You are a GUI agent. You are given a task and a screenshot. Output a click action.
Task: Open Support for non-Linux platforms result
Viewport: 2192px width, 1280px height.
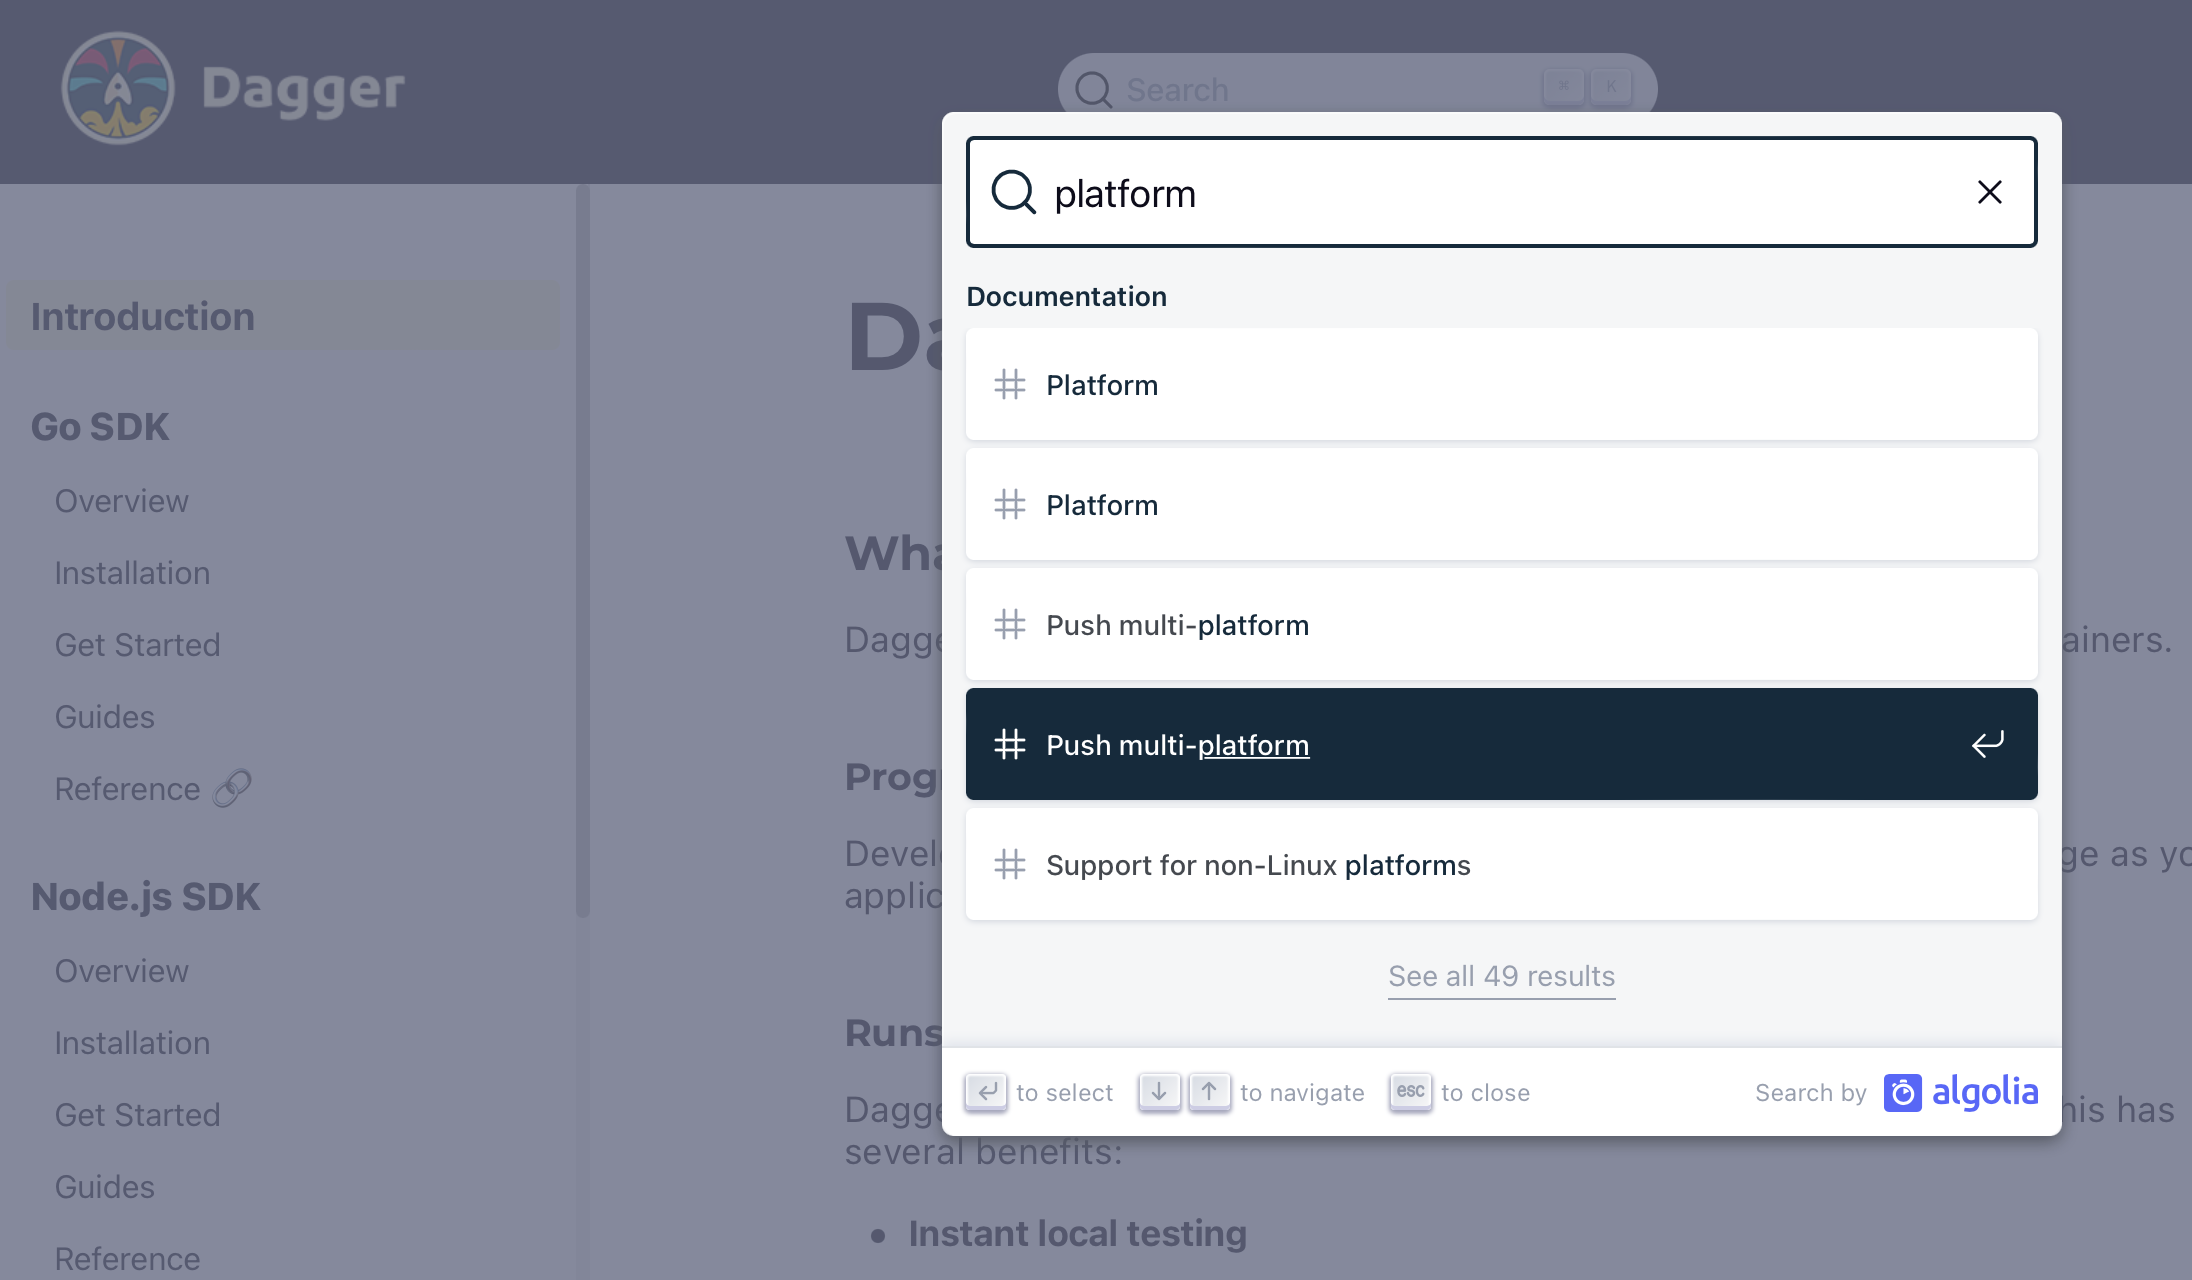(x=1257, y=864)
